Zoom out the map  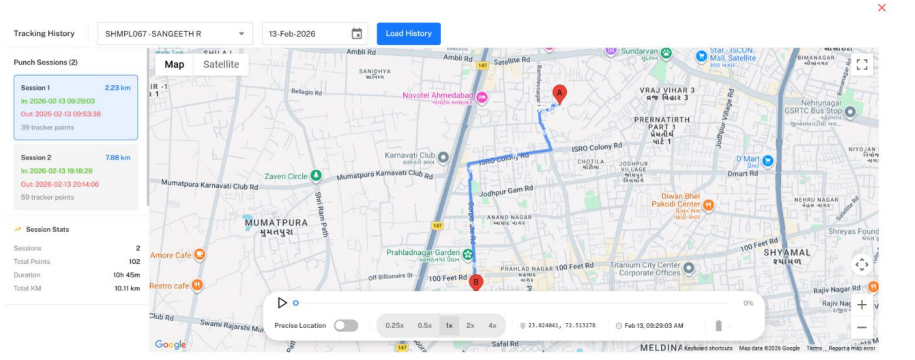coord(862,327)
